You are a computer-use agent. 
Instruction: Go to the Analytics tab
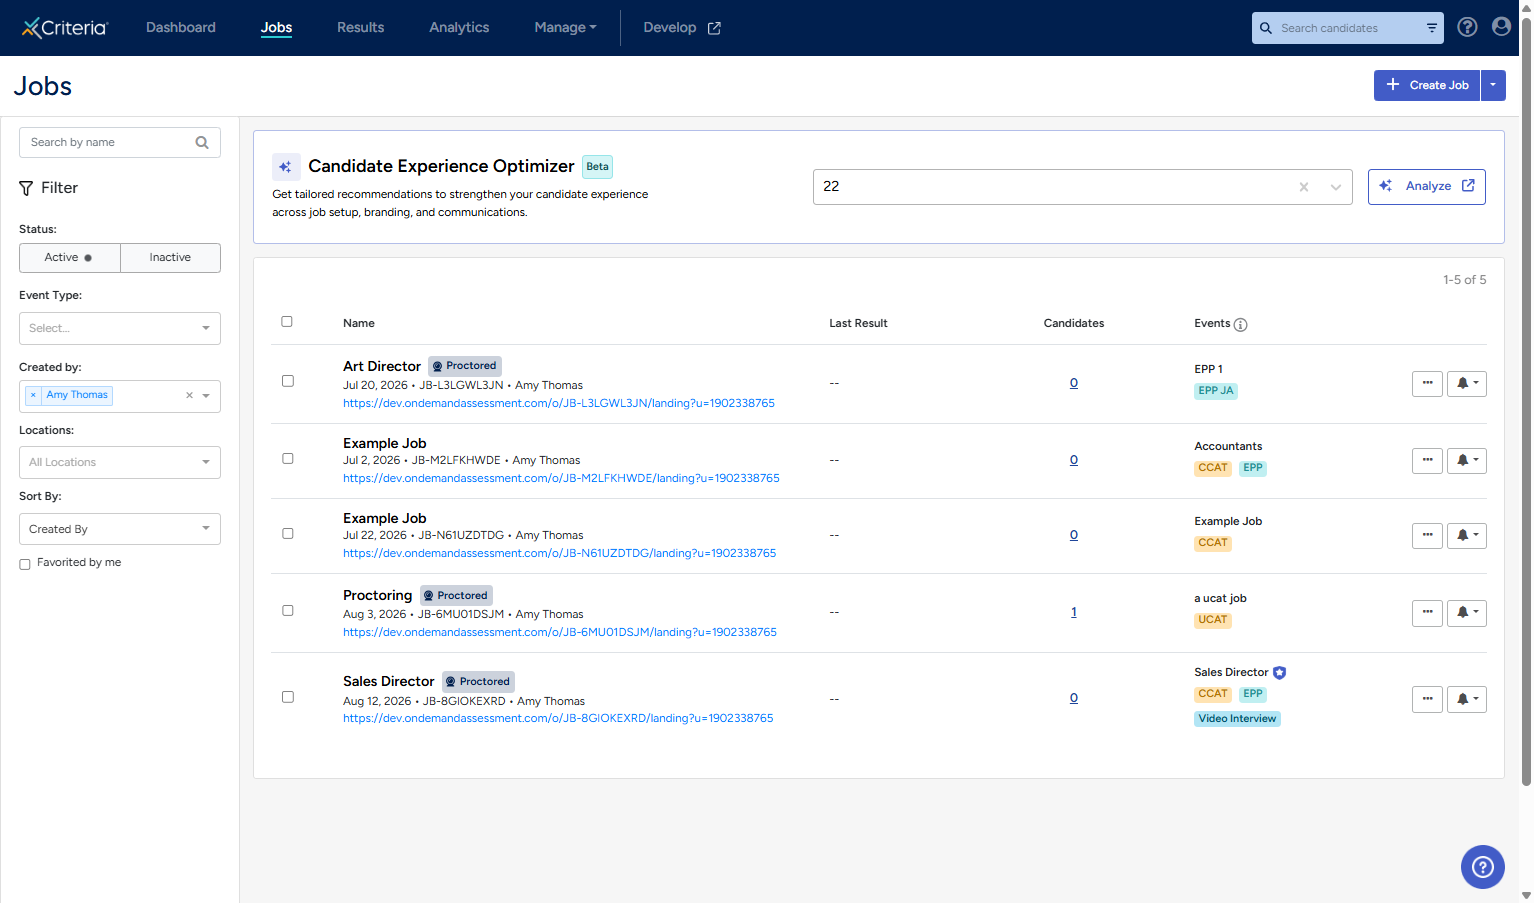click(x=459, y=27)
